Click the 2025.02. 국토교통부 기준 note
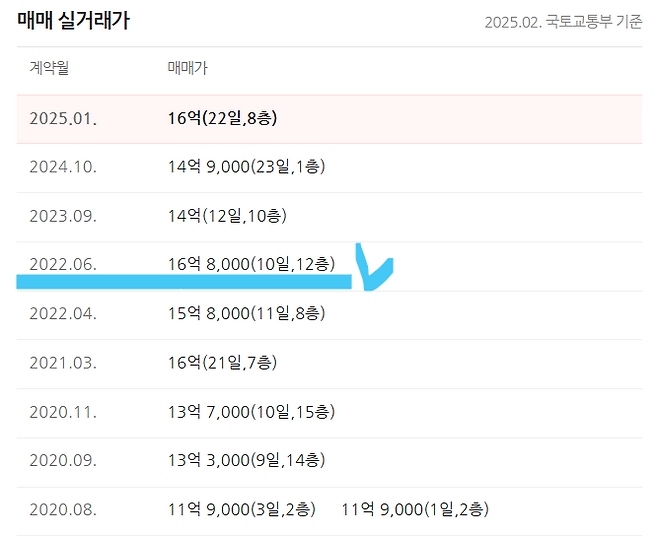 (x=563, y=22)
